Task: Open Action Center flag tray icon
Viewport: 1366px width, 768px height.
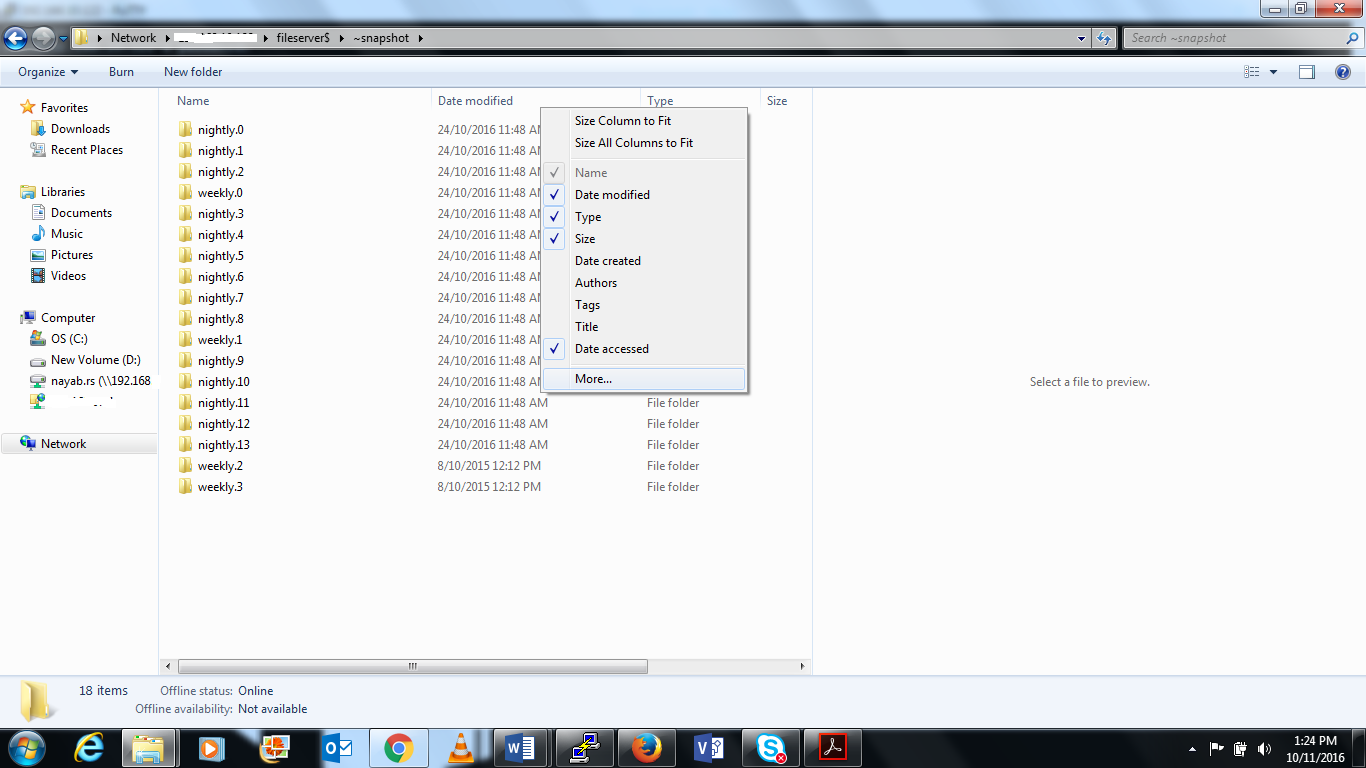Action: coord(1217,748)
